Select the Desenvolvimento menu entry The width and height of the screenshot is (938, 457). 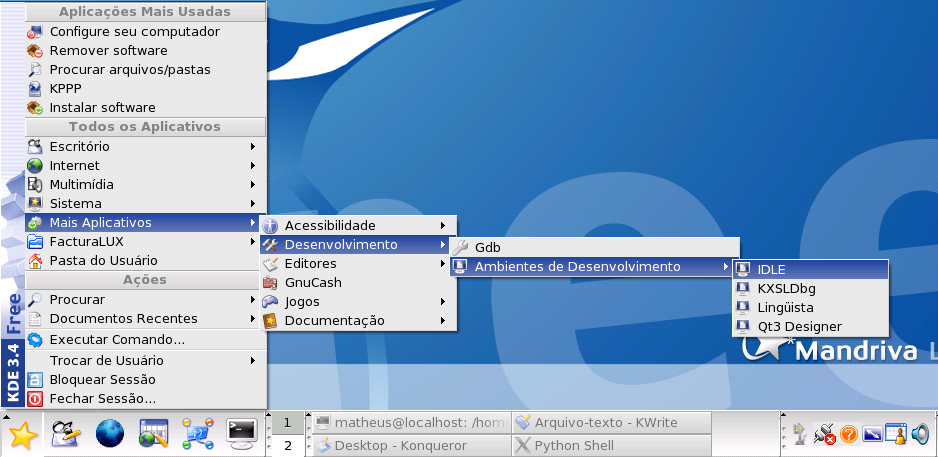coord(358,245)
